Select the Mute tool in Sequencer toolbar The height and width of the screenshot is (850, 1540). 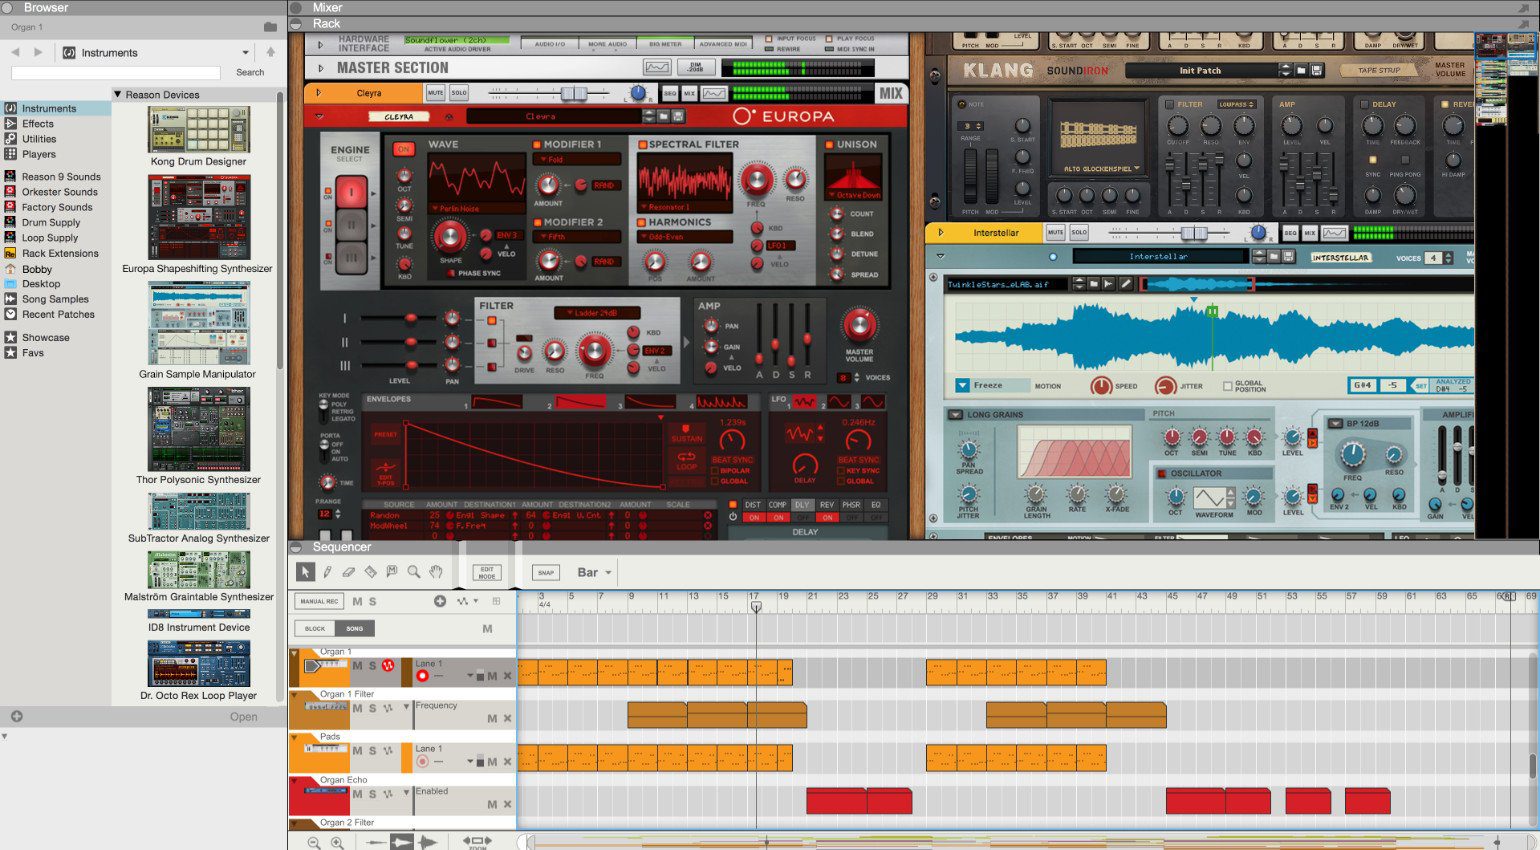392,572
